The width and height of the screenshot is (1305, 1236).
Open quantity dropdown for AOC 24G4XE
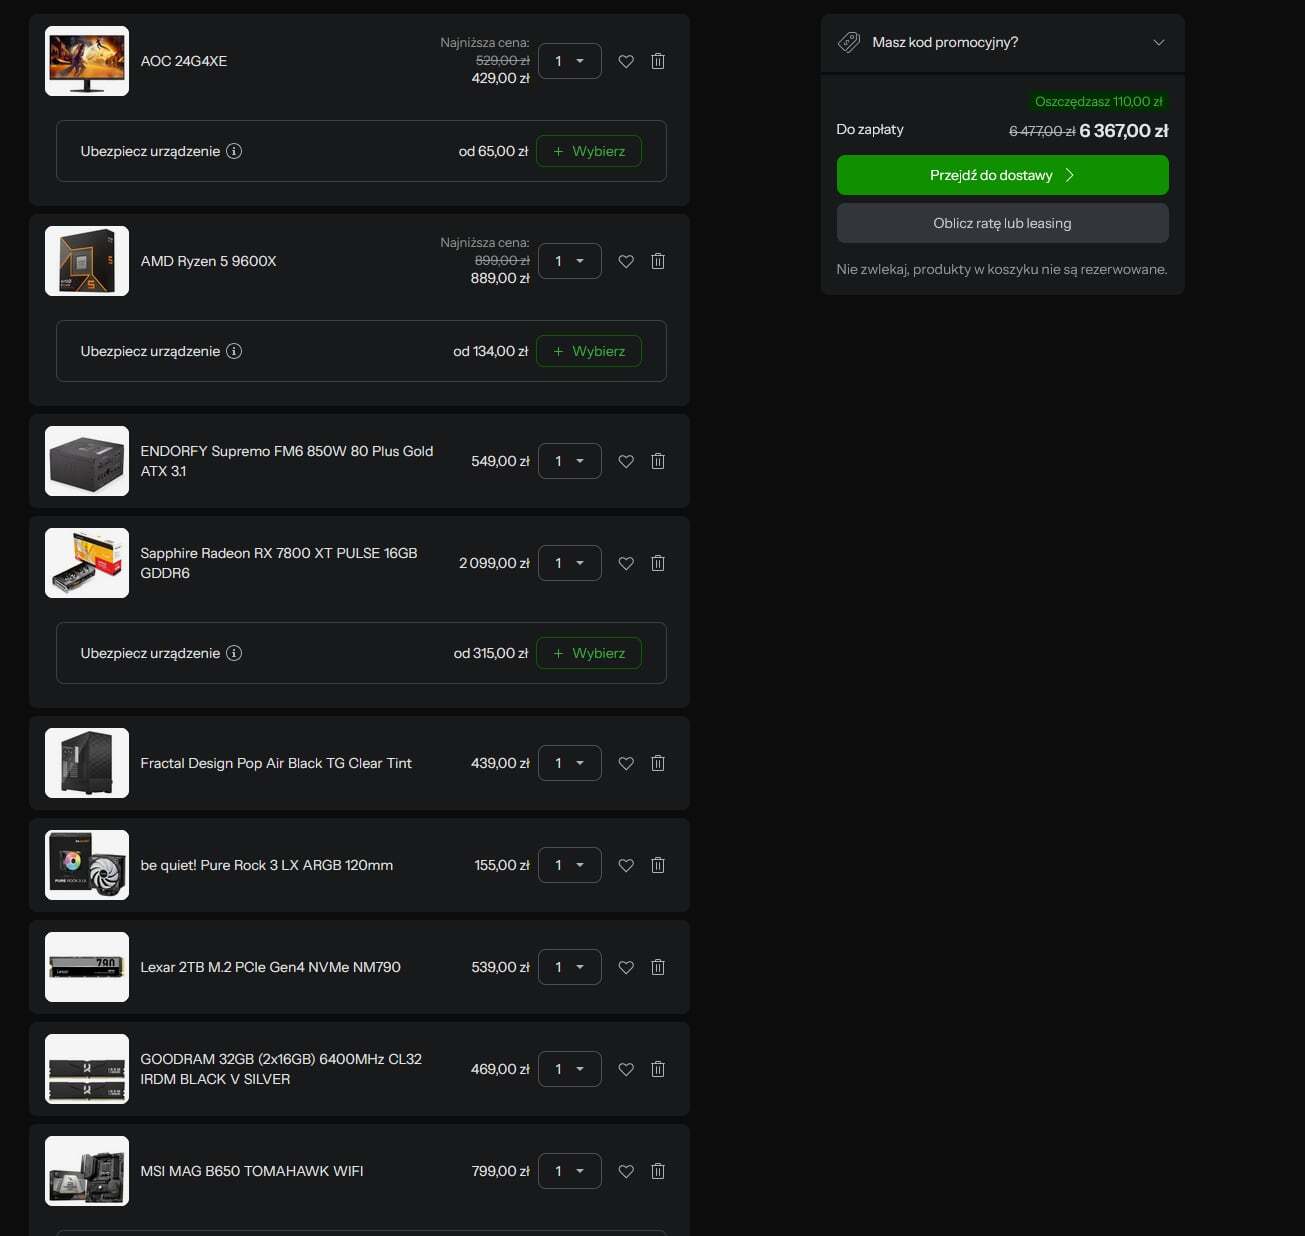[x=570, y=61]
